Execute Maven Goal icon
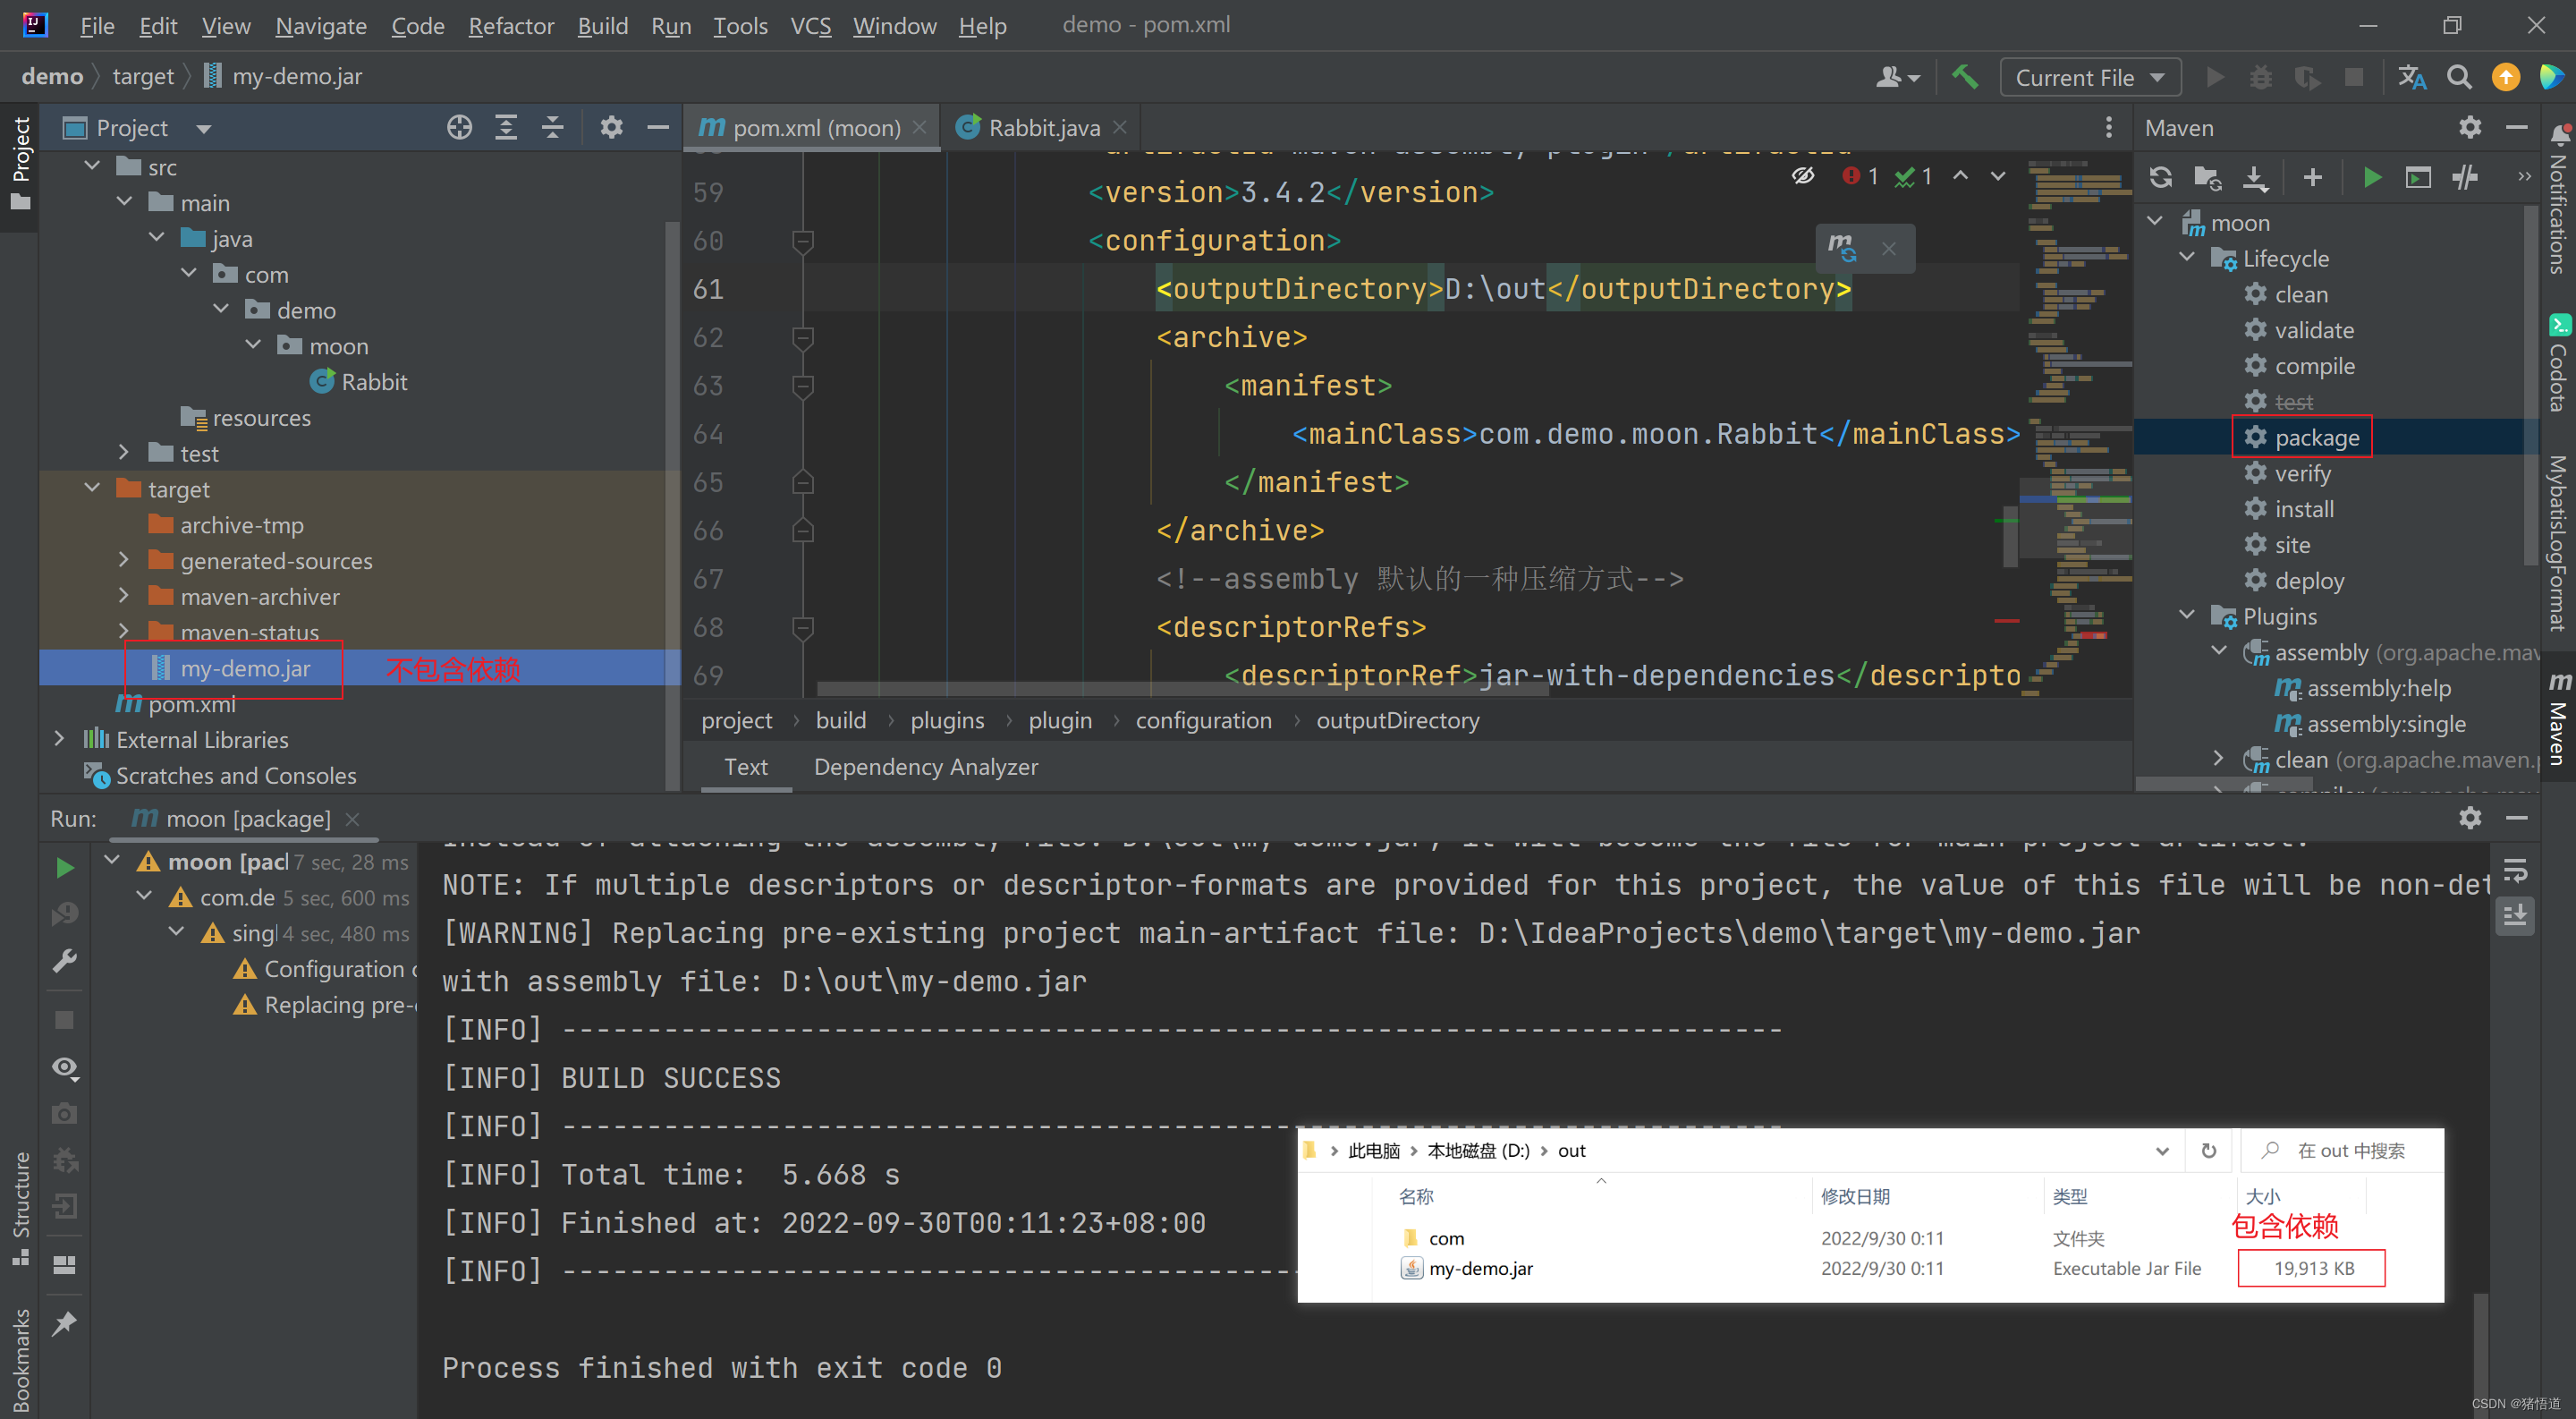This screenshot has height=1419, width=2576. point(2418,178)
